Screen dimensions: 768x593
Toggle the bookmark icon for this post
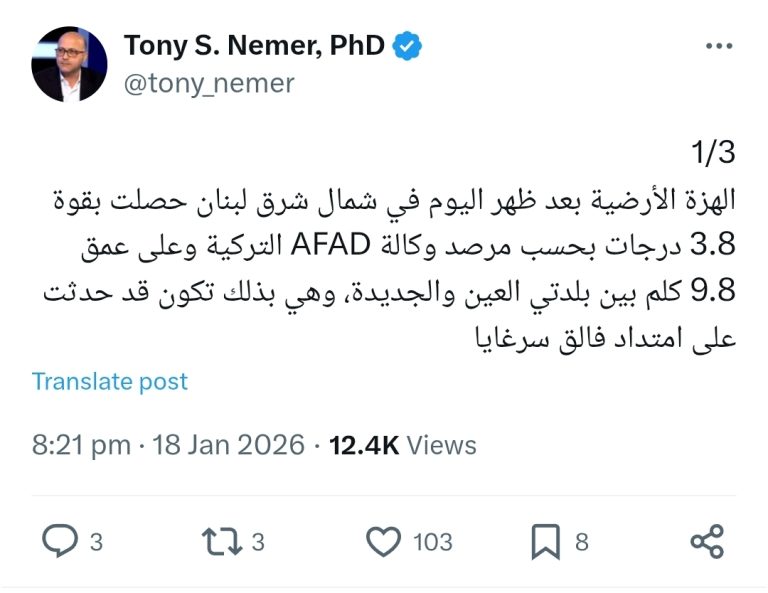pos(545,542)
